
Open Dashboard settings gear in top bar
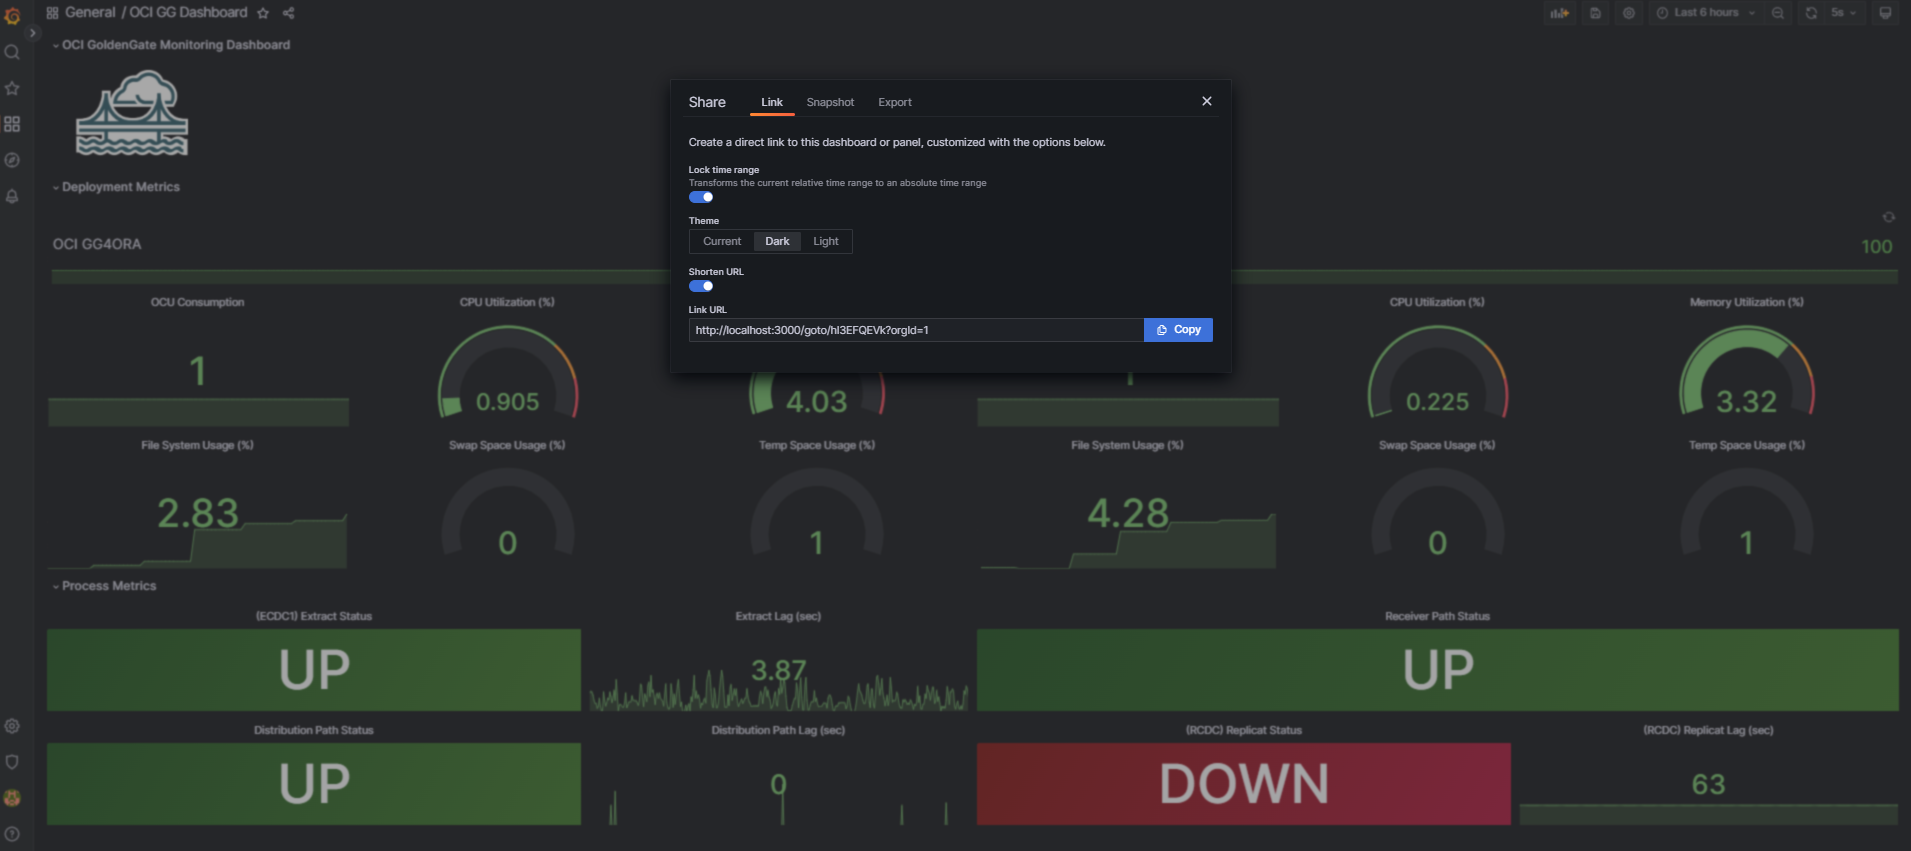tap(1629, 13)
